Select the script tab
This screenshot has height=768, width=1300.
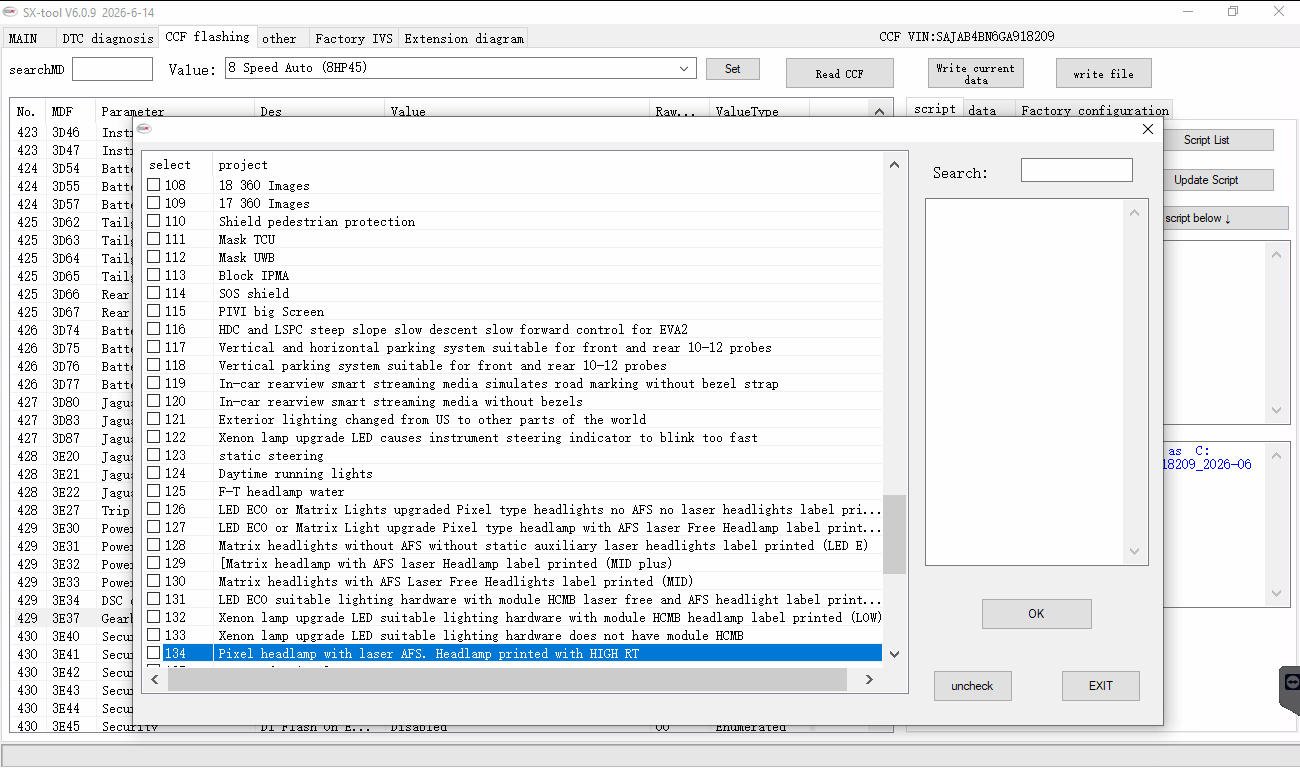tap(934, 109)
